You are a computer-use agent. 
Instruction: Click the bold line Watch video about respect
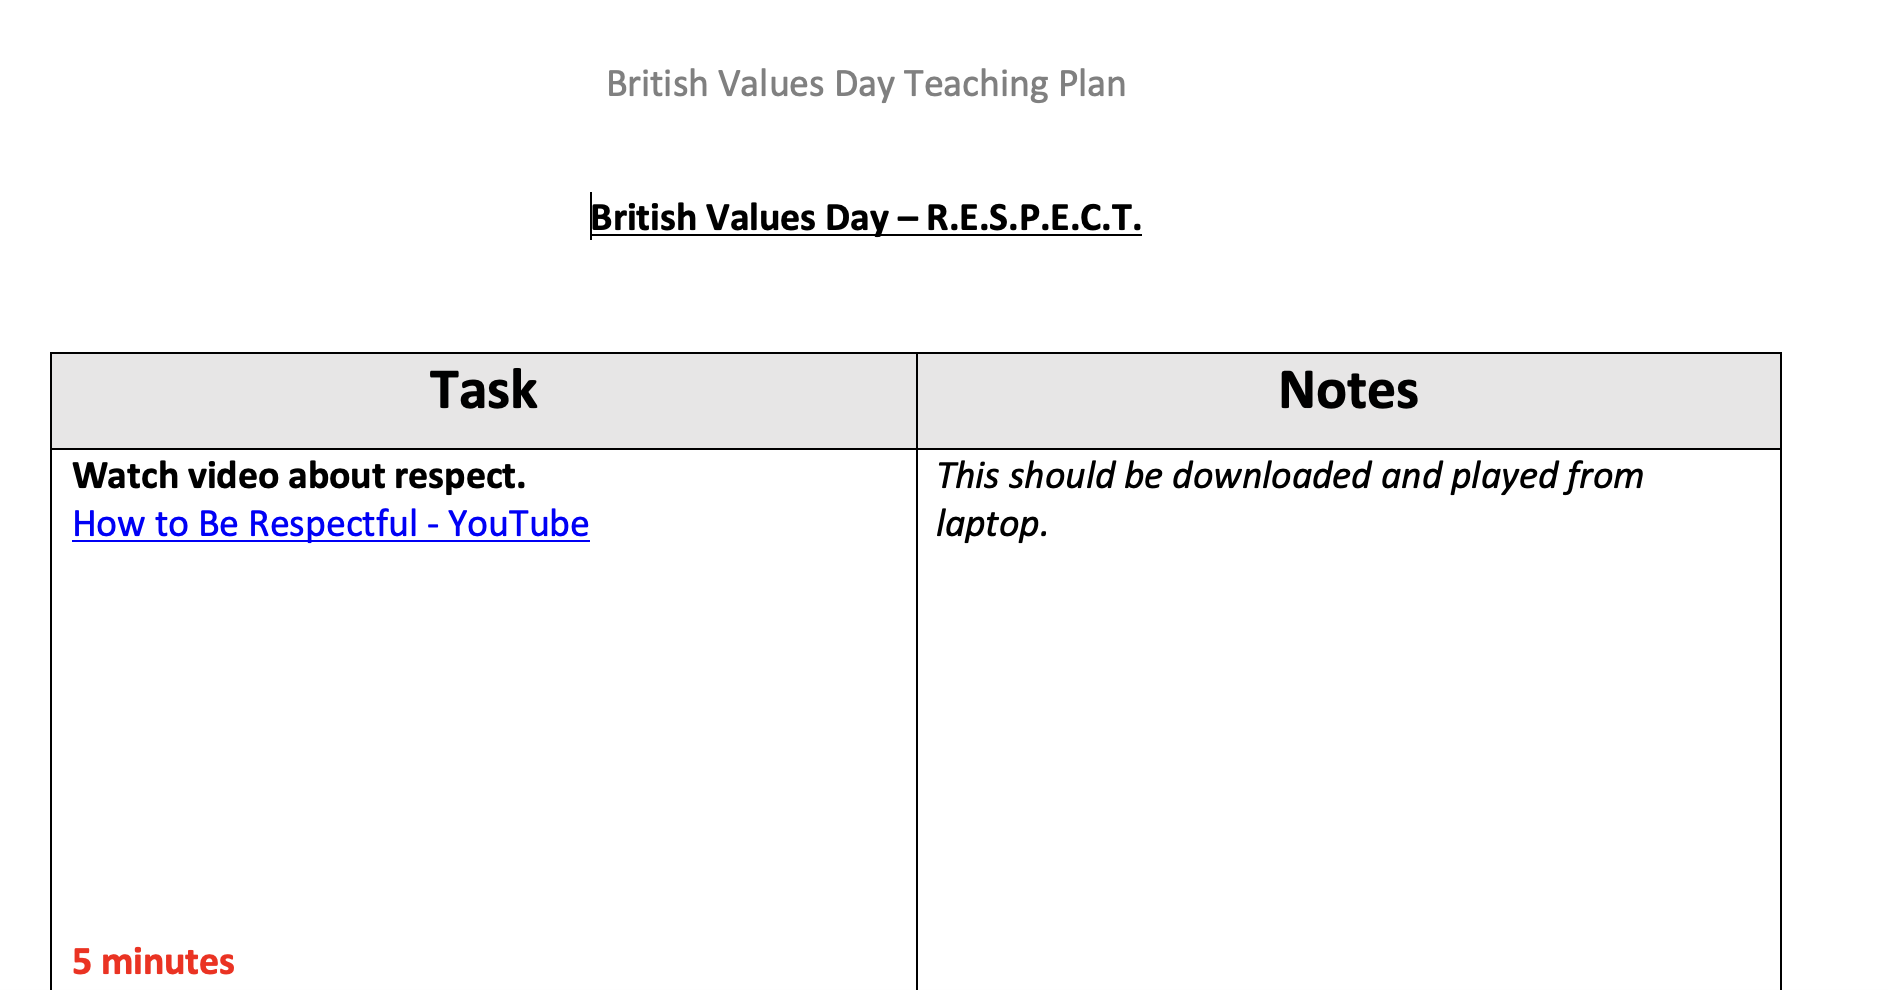tap(299, 476)
